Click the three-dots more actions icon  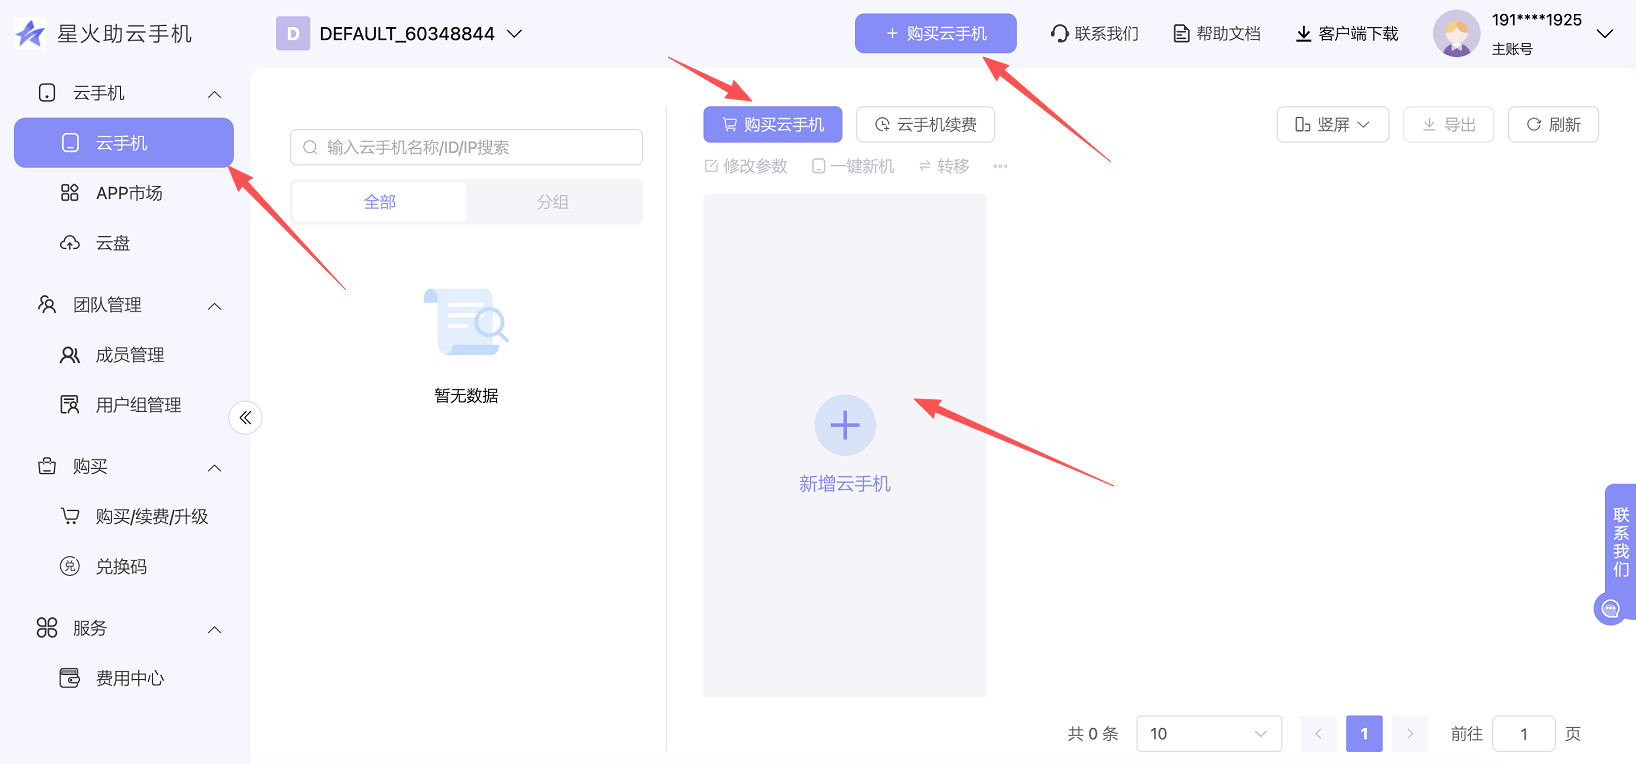point(1000,166)
